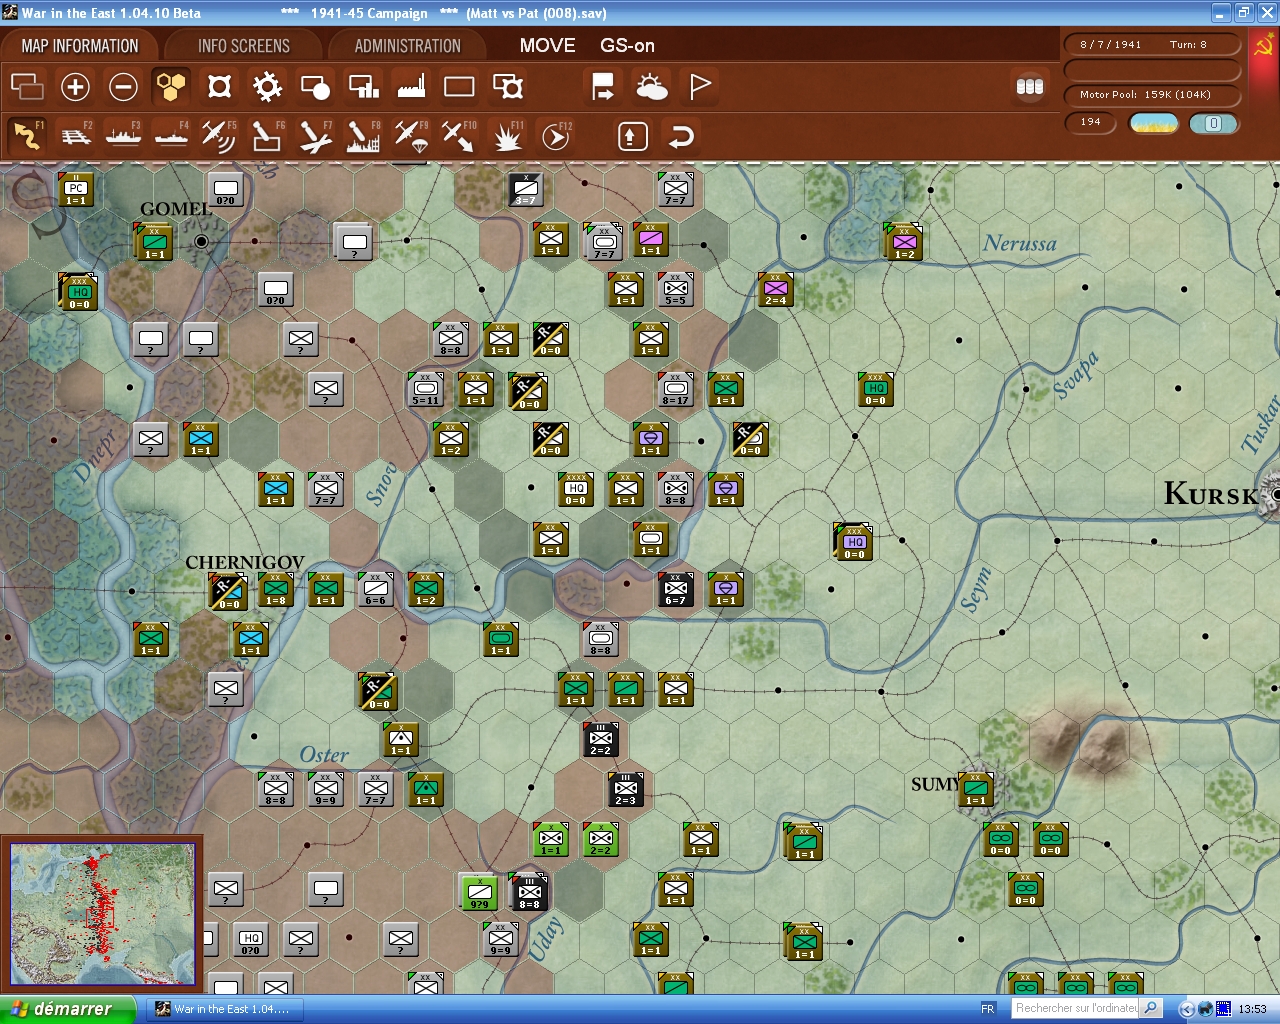Select the grey HQ 0?0 counter
This screenshot has height=1024, width=1280.
(x=251, y=940)
